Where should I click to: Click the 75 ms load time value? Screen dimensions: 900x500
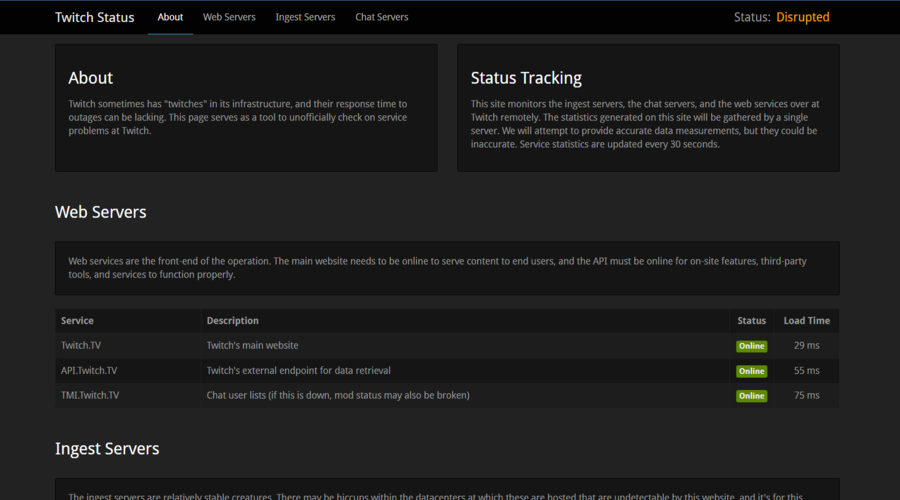tap(806, 396)
